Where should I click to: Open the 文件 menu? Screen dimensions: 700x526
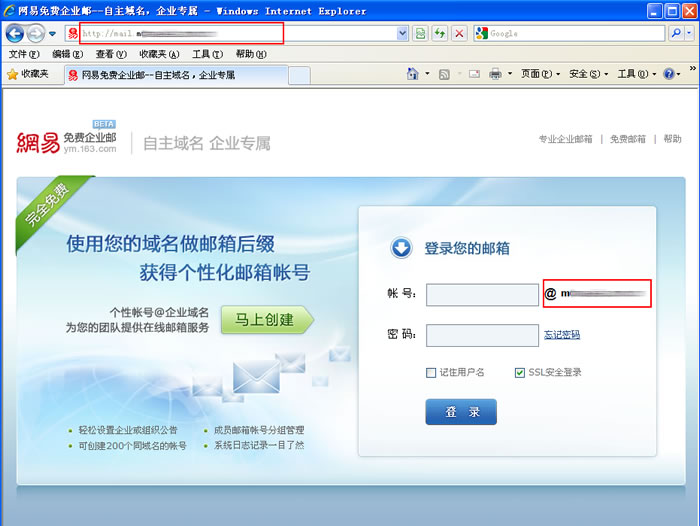click(24, 54)
